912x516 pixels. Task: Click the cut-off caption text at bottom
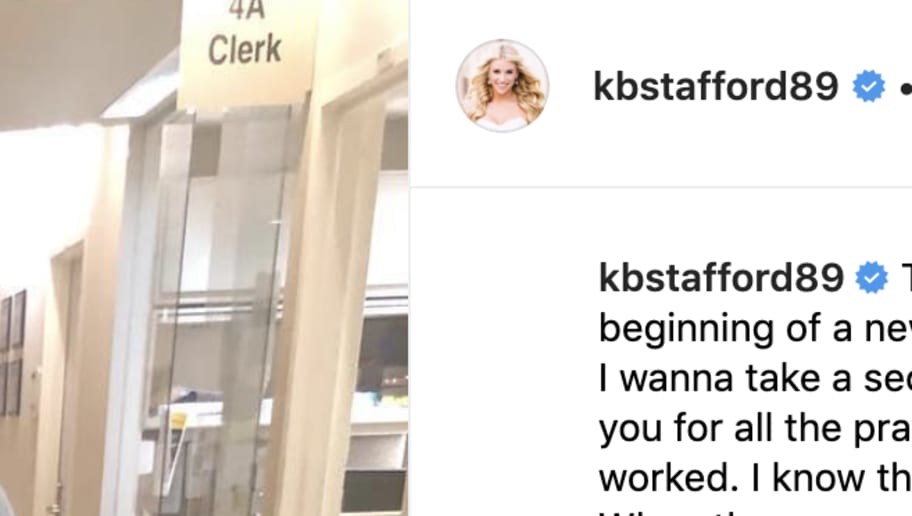point(669,513)
